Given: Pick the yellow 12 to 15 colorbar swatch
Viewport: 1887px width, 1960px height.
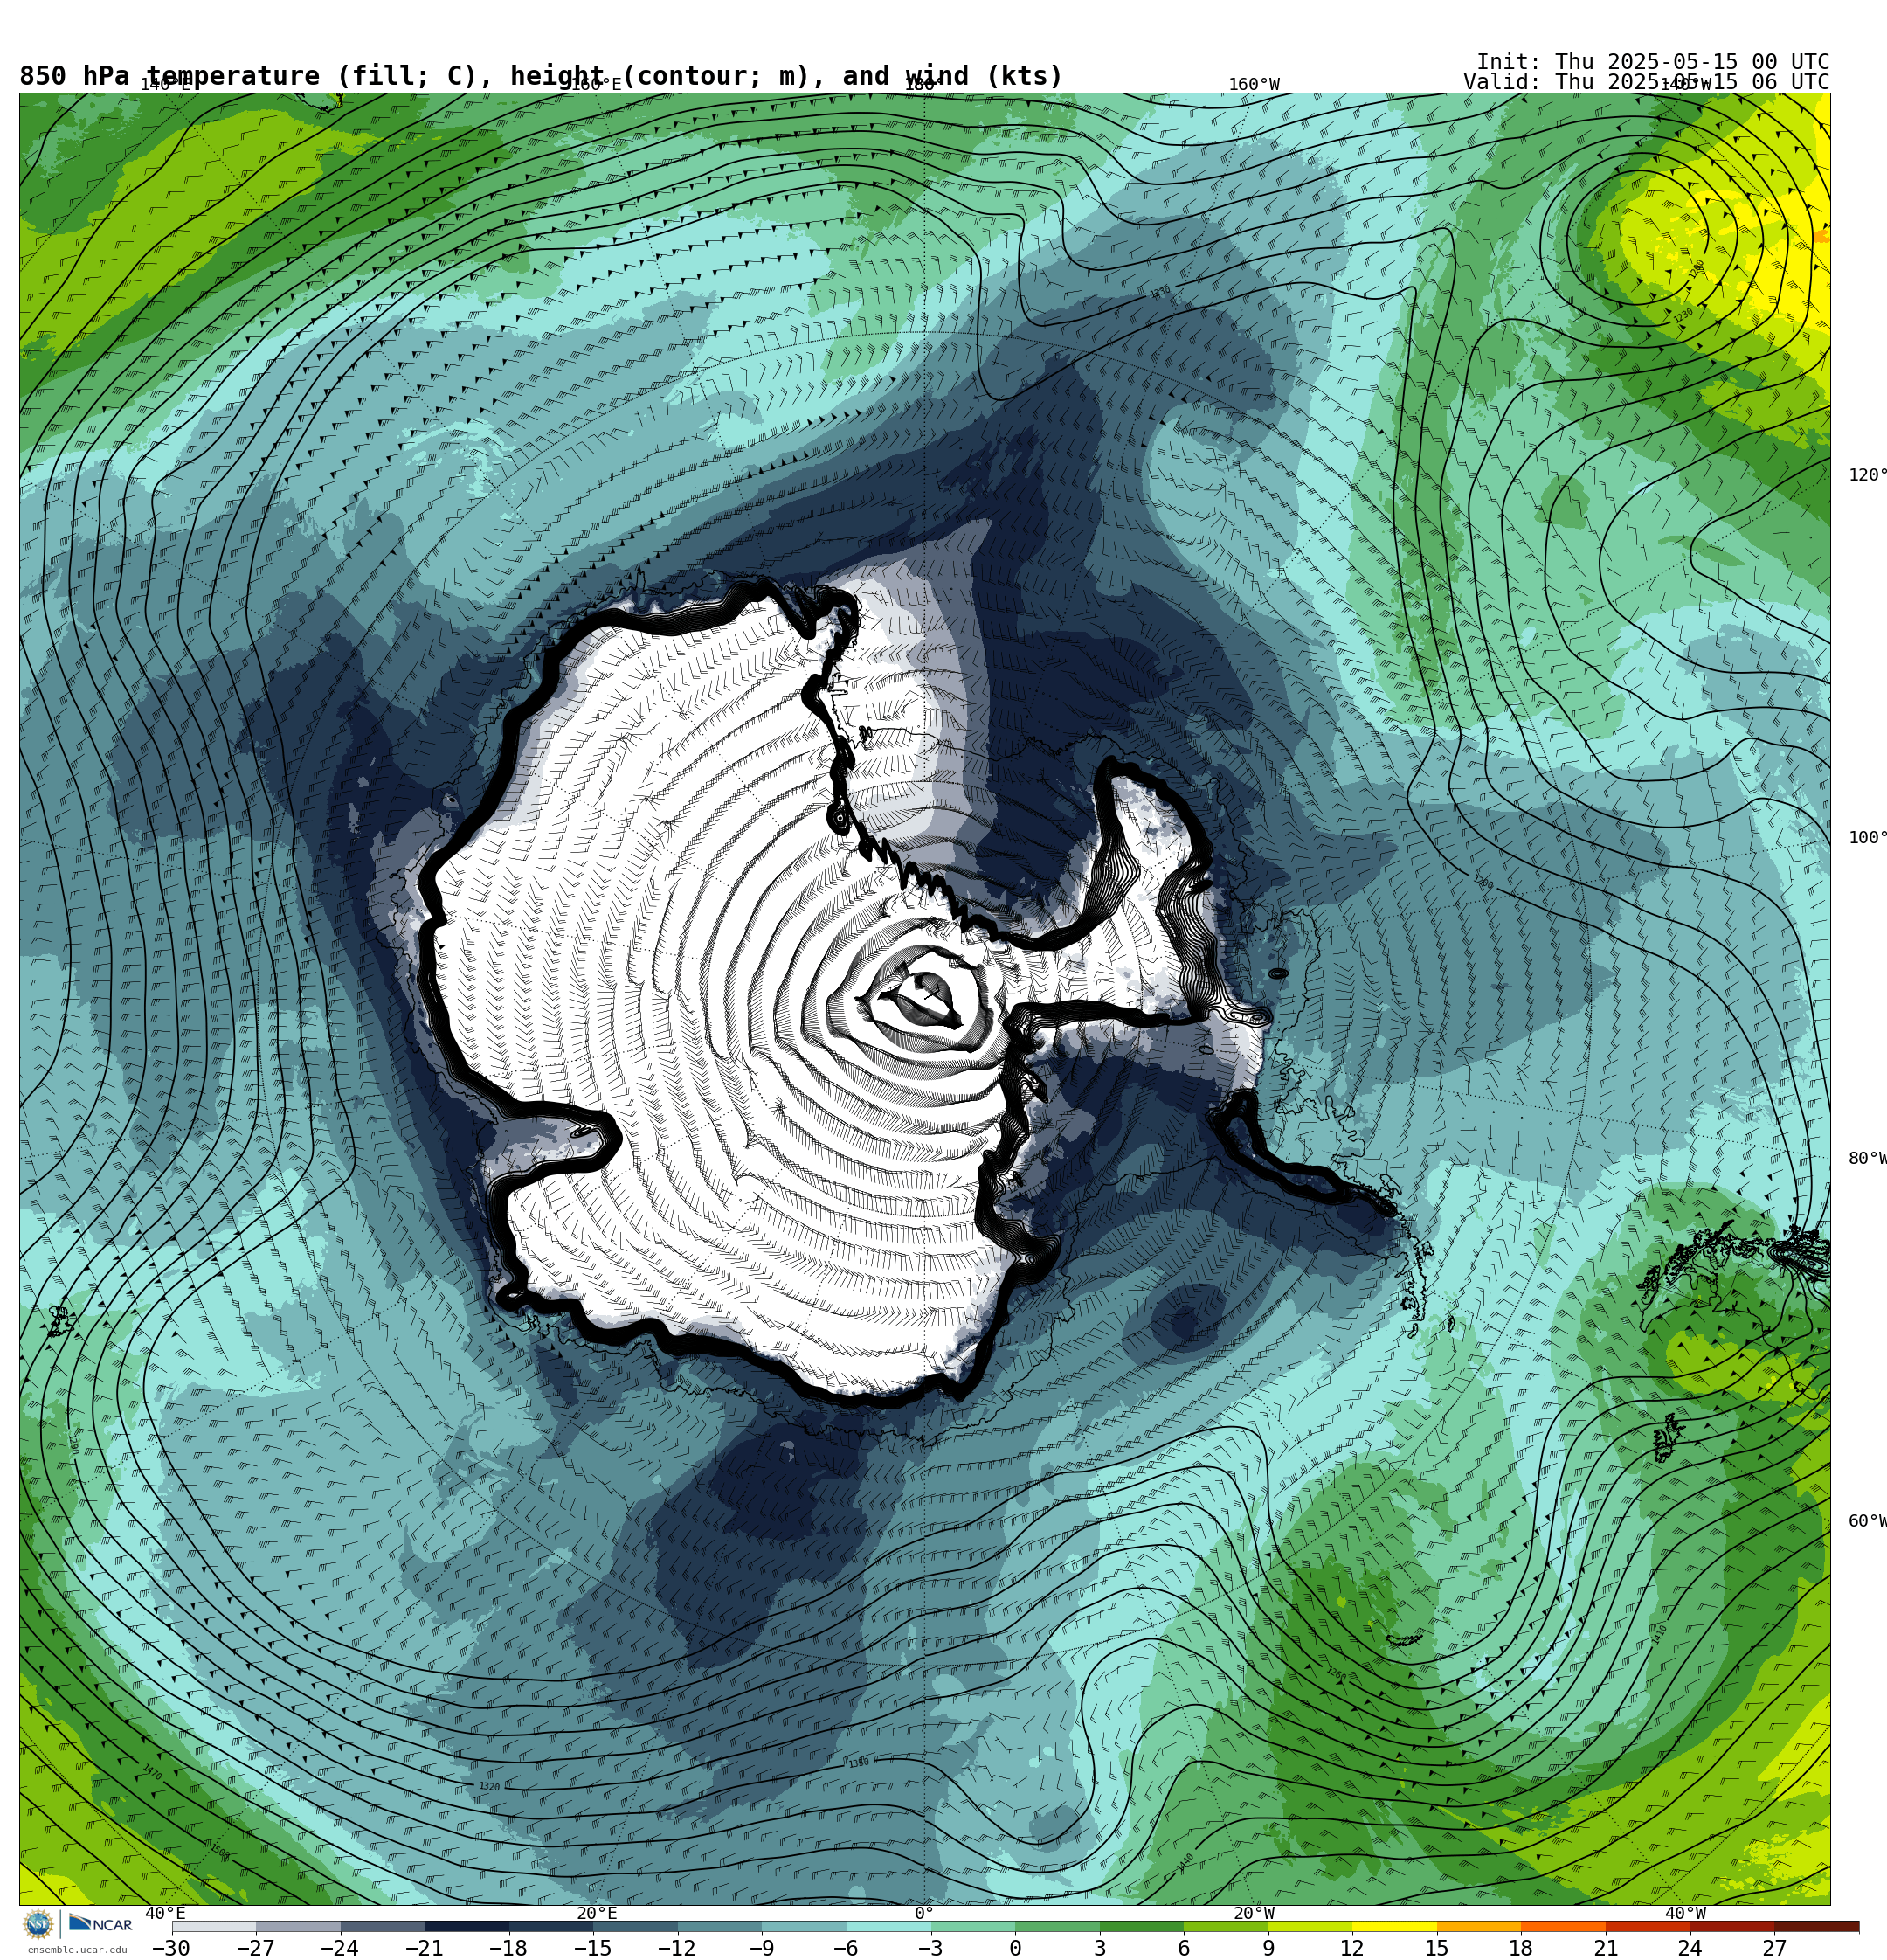Looking at the screenshot, I should (1394, 1926).
